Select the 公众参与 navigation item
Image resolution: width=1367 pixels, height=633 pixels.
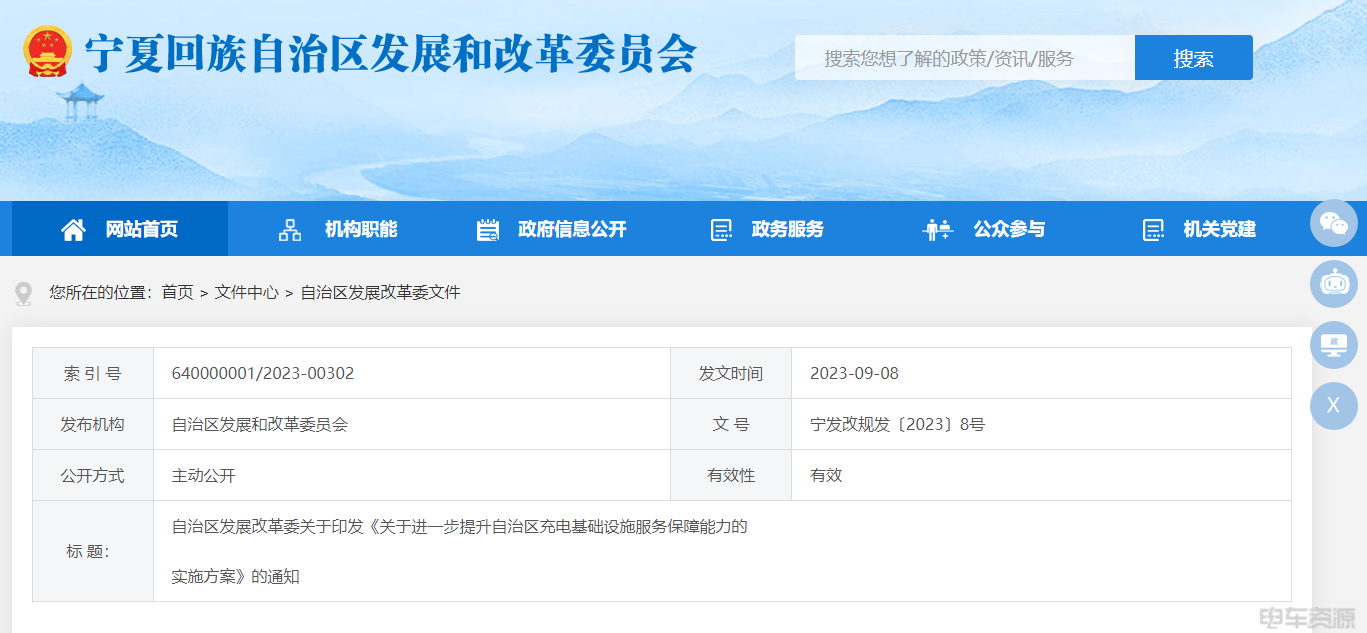[x=1008, y=229]
